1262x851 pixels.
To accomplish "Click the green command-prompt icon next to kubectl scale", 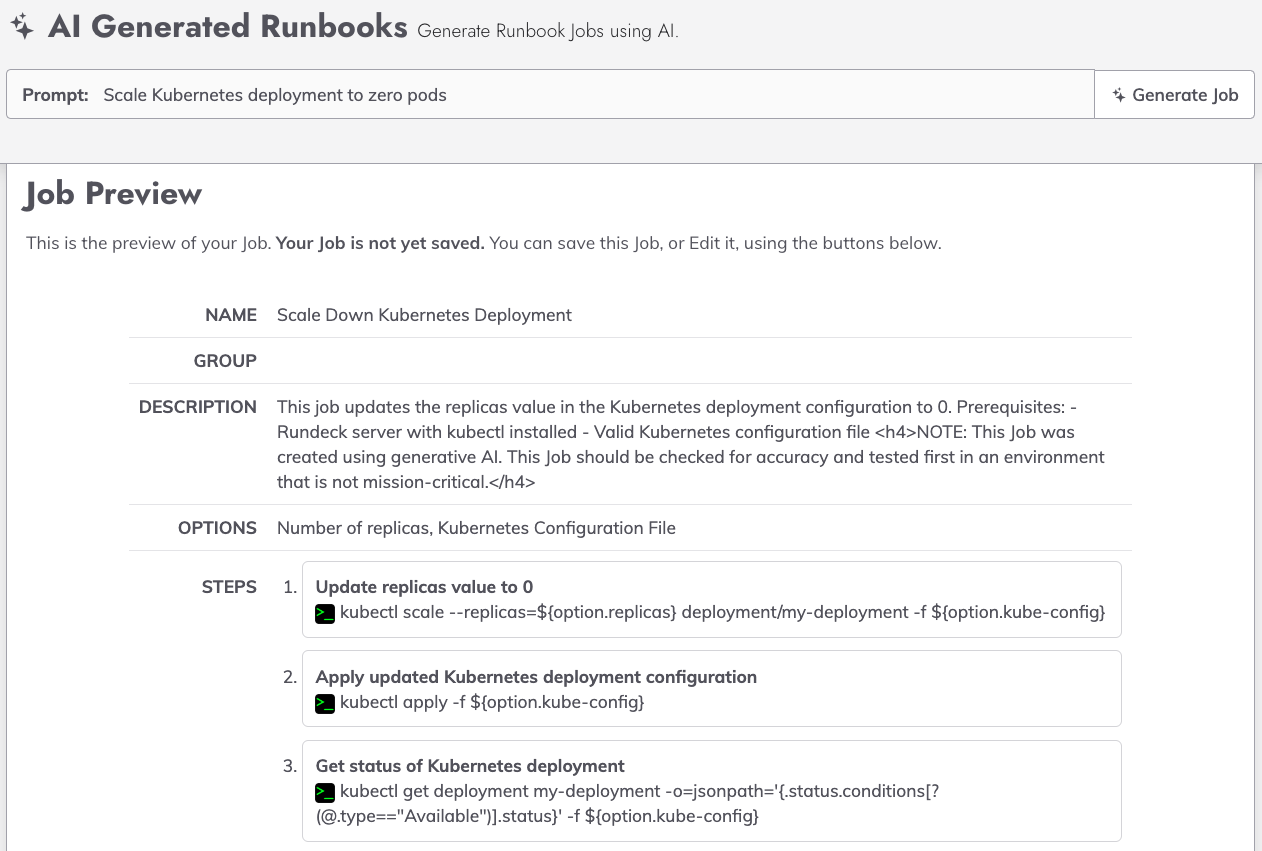I will coord(325,613).
